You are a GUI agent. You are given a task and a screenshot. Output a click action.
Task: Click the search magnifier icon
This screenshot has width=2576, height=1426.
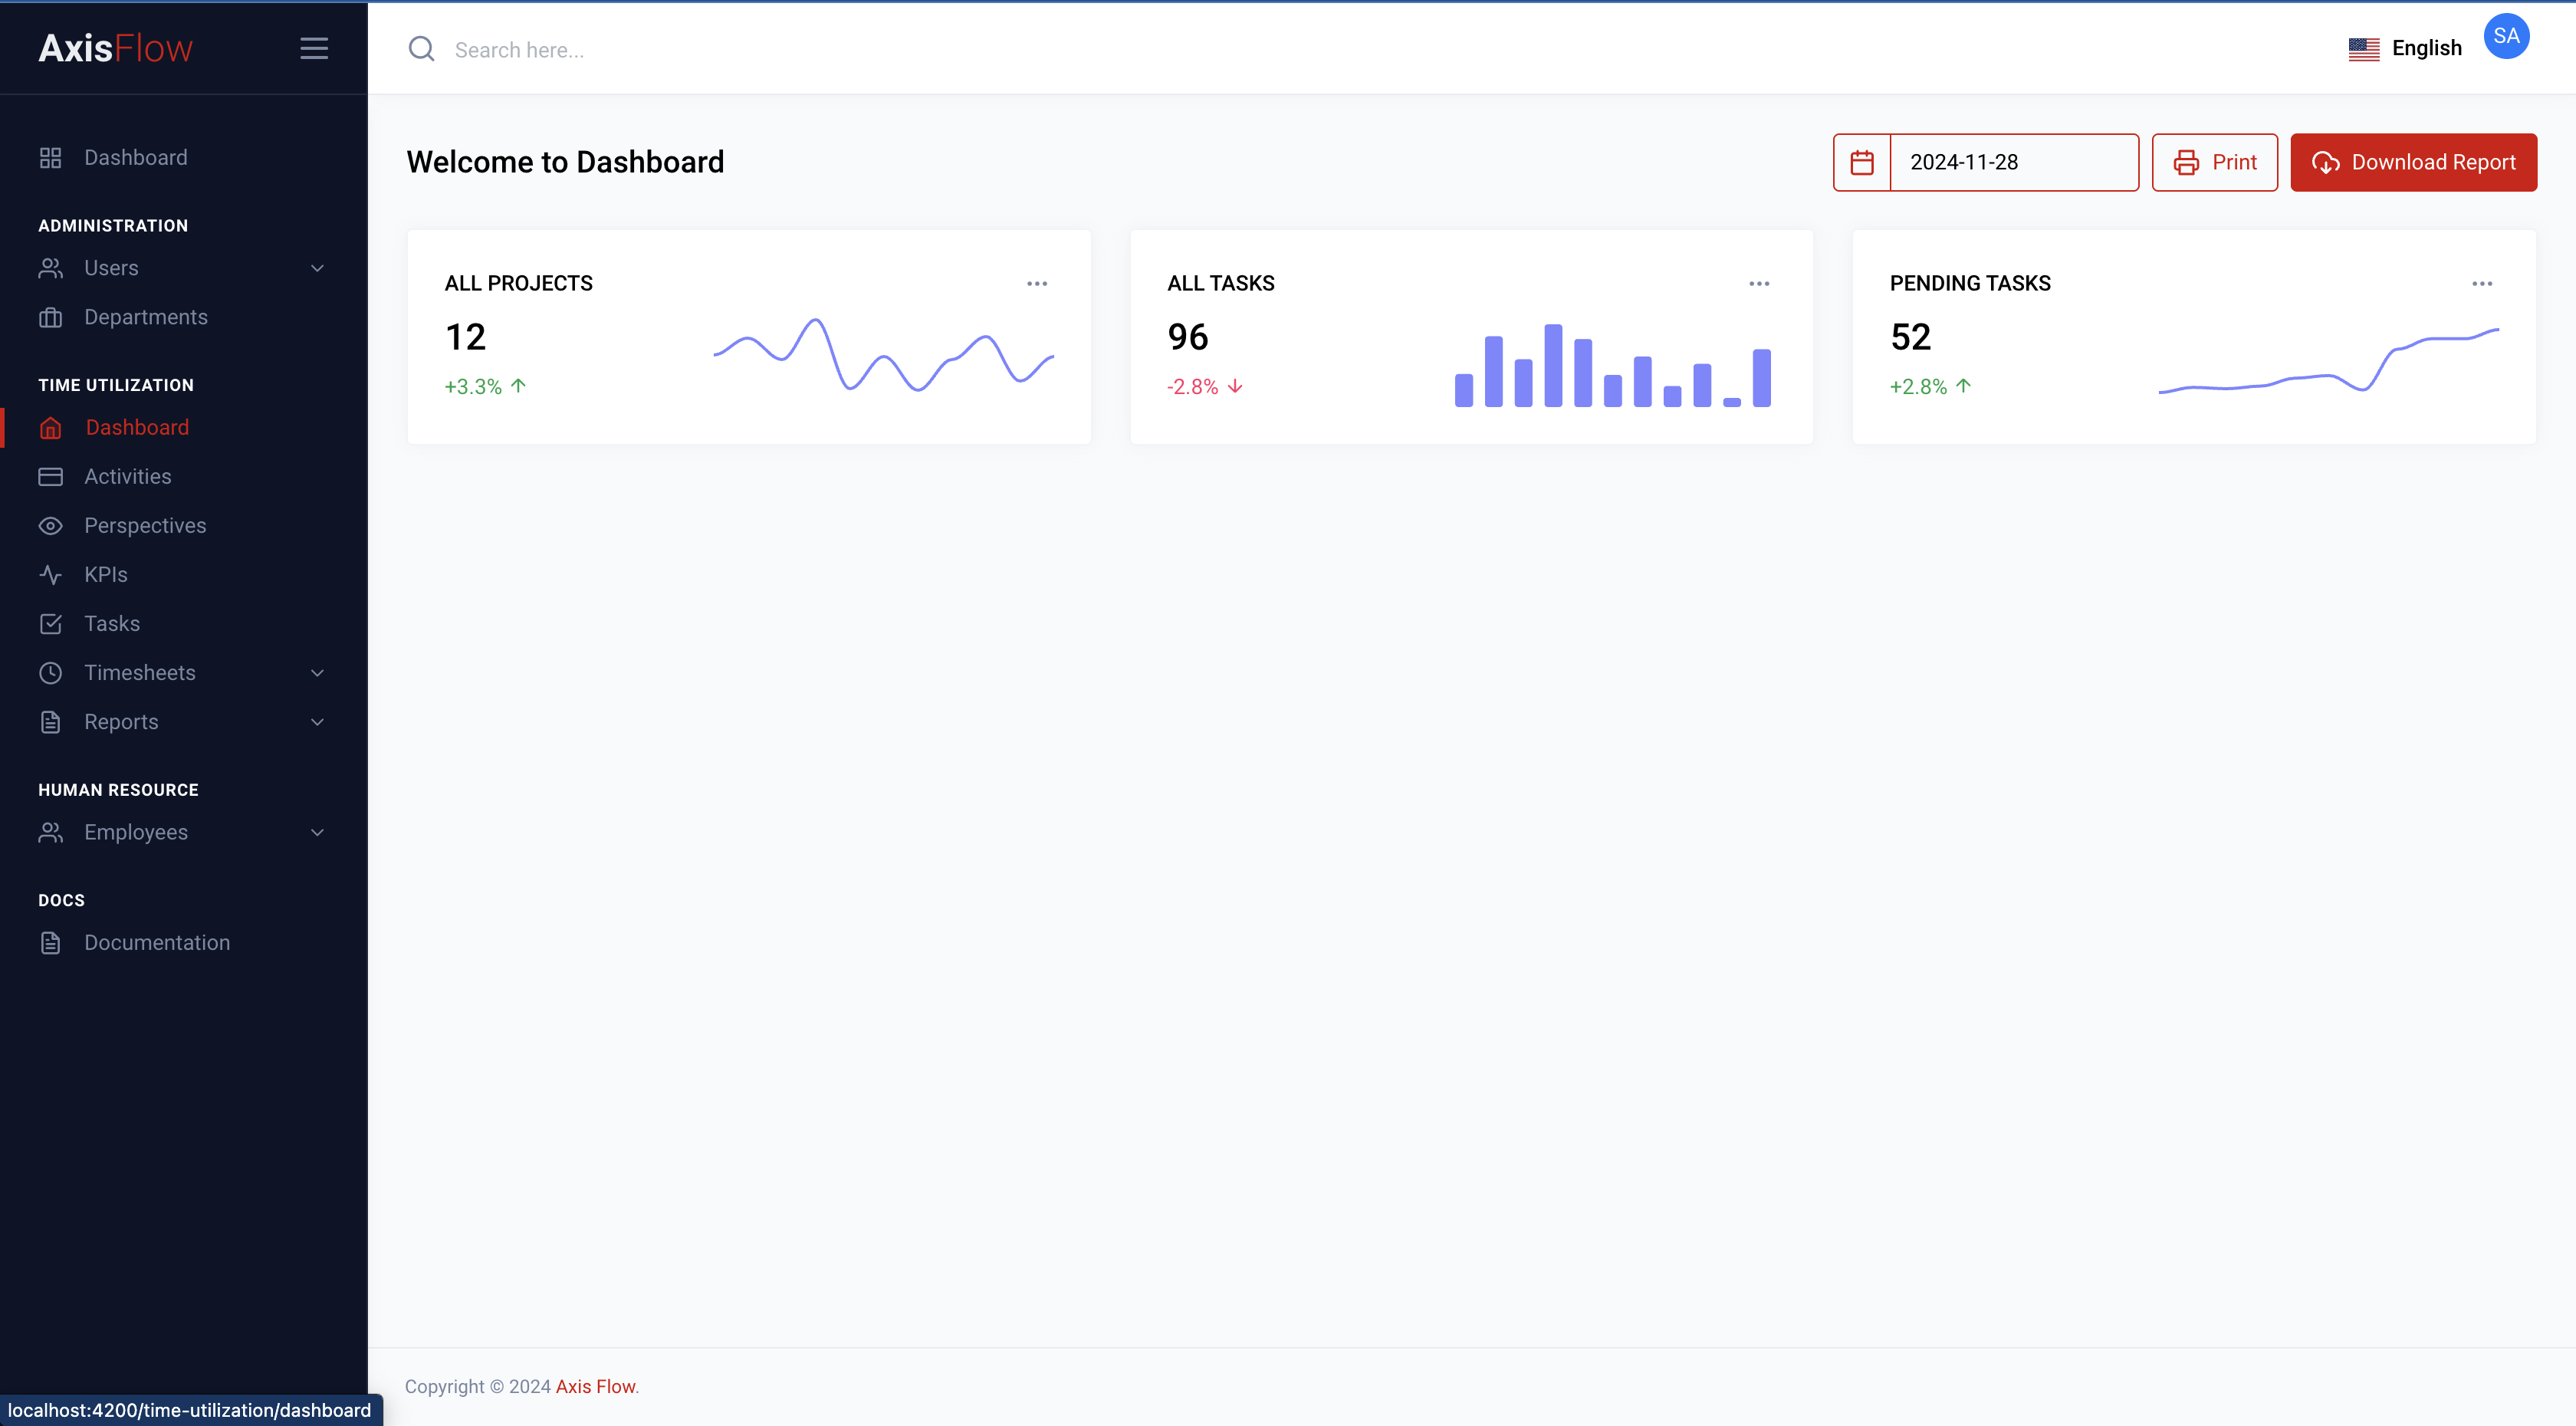421,49
